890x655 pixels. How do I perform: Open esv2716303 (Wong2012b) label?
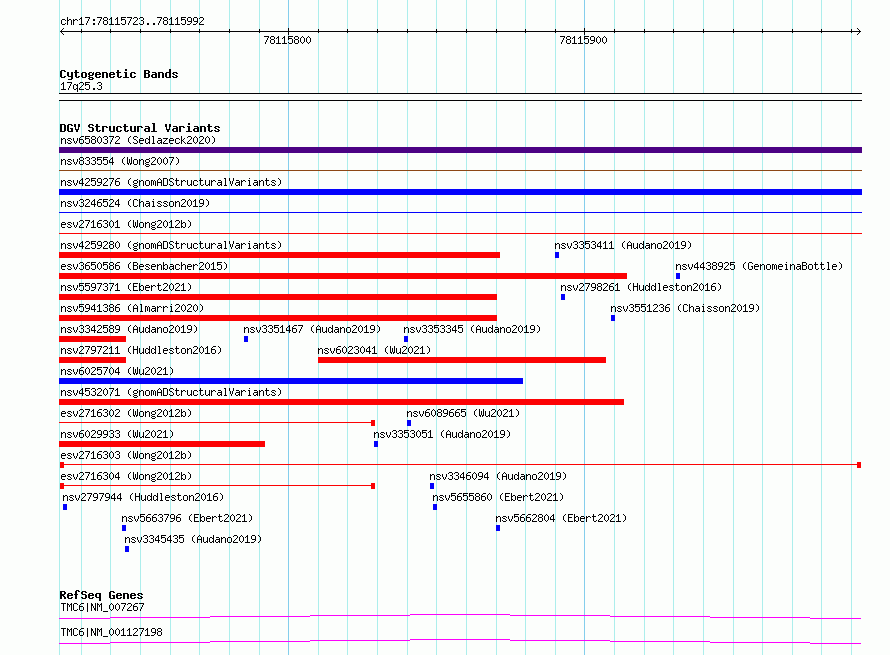[x=126, y=455]
